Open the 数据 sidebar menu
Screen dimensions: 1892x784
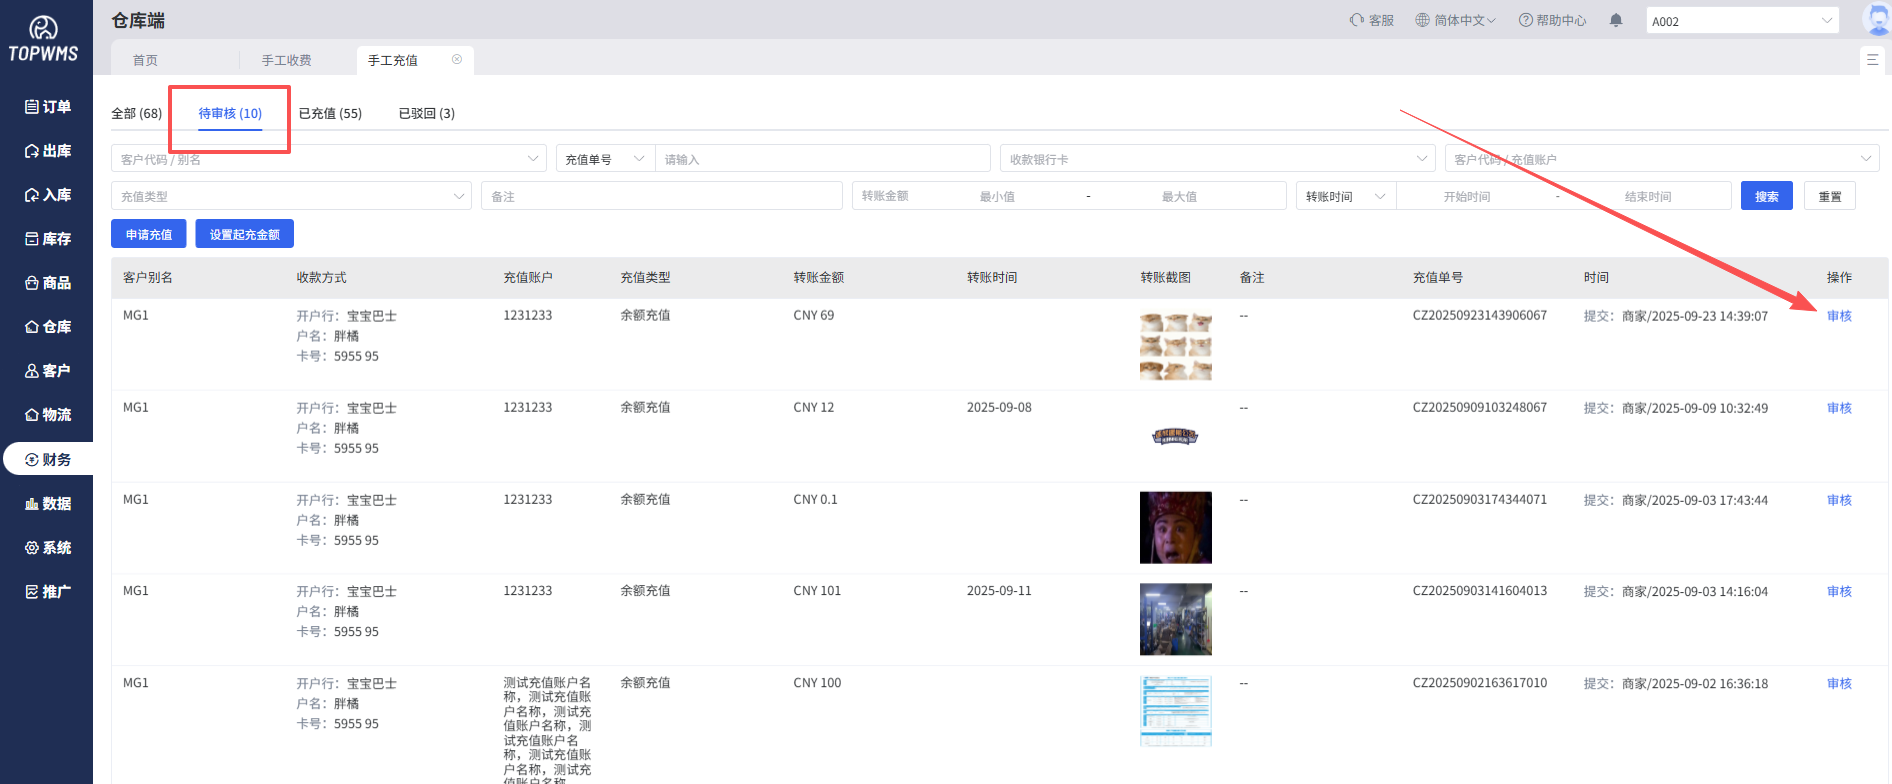[x=47, y=504]
